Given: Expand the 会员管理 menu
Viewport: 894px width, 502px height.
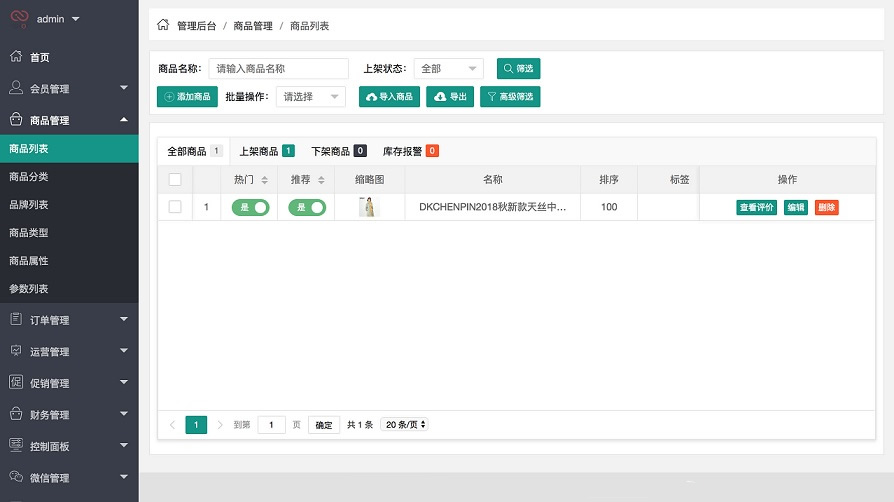Looking at the screenshot, I should point(124,87).
